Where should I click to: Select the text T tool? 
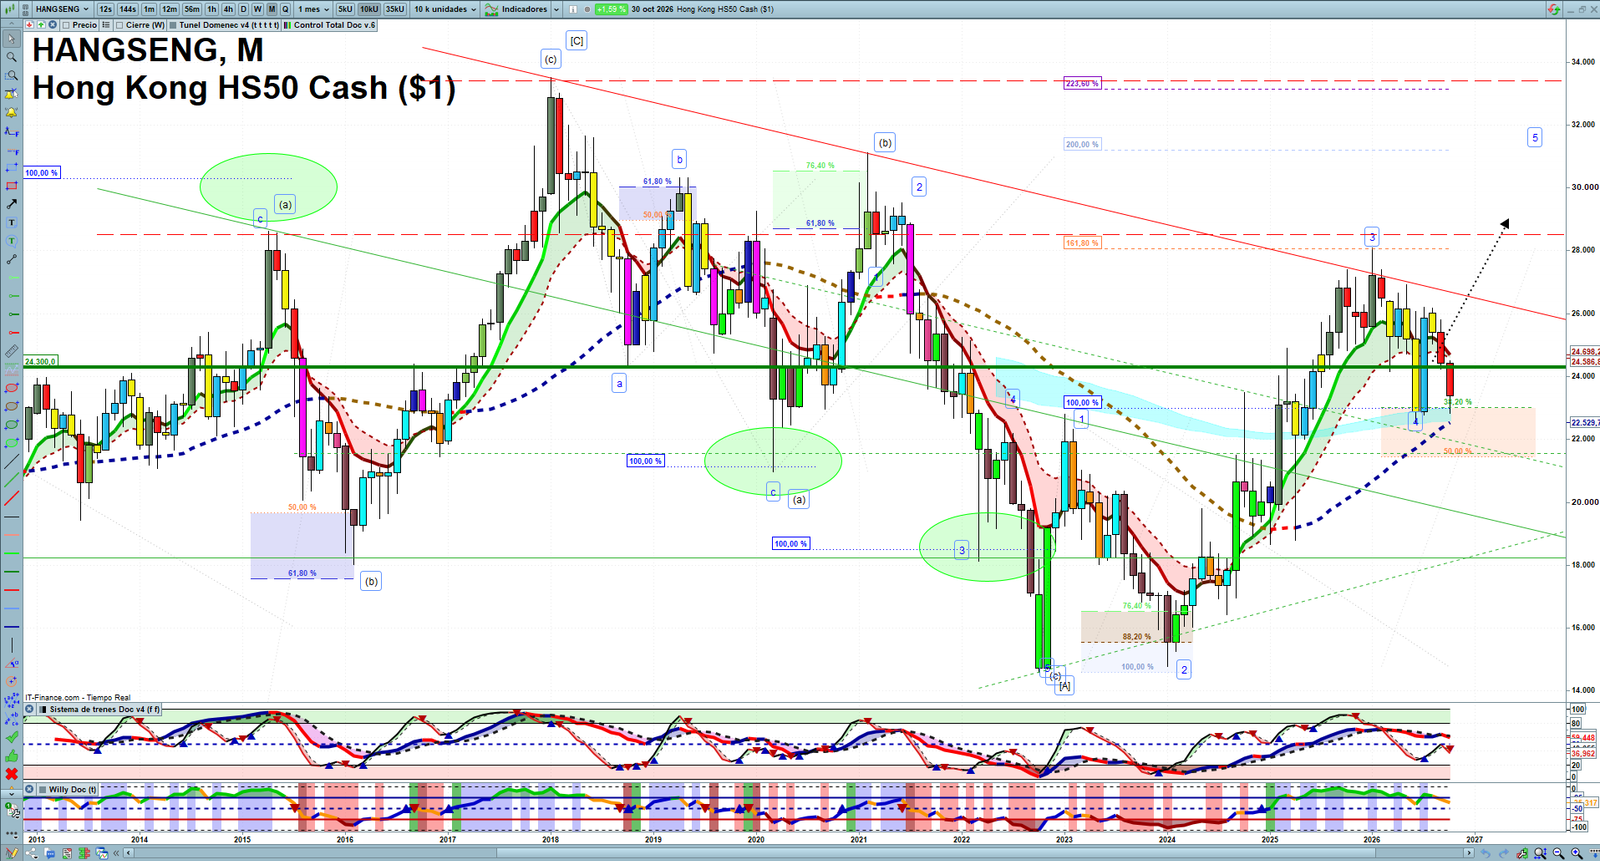11,222
